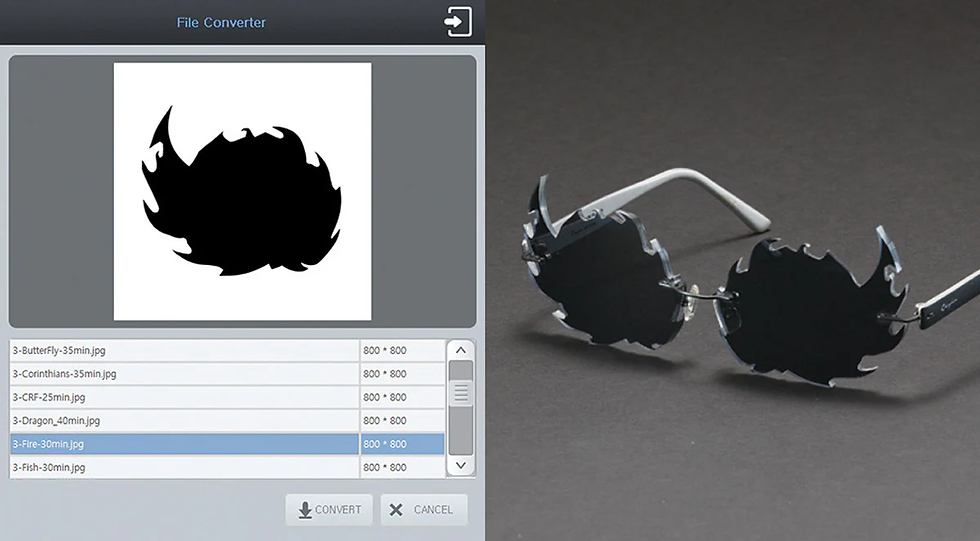Select the 3-CRF-25min.jpg file row
Image resolution: width=980 pixels, height=541 pixels.
point(228,397)
